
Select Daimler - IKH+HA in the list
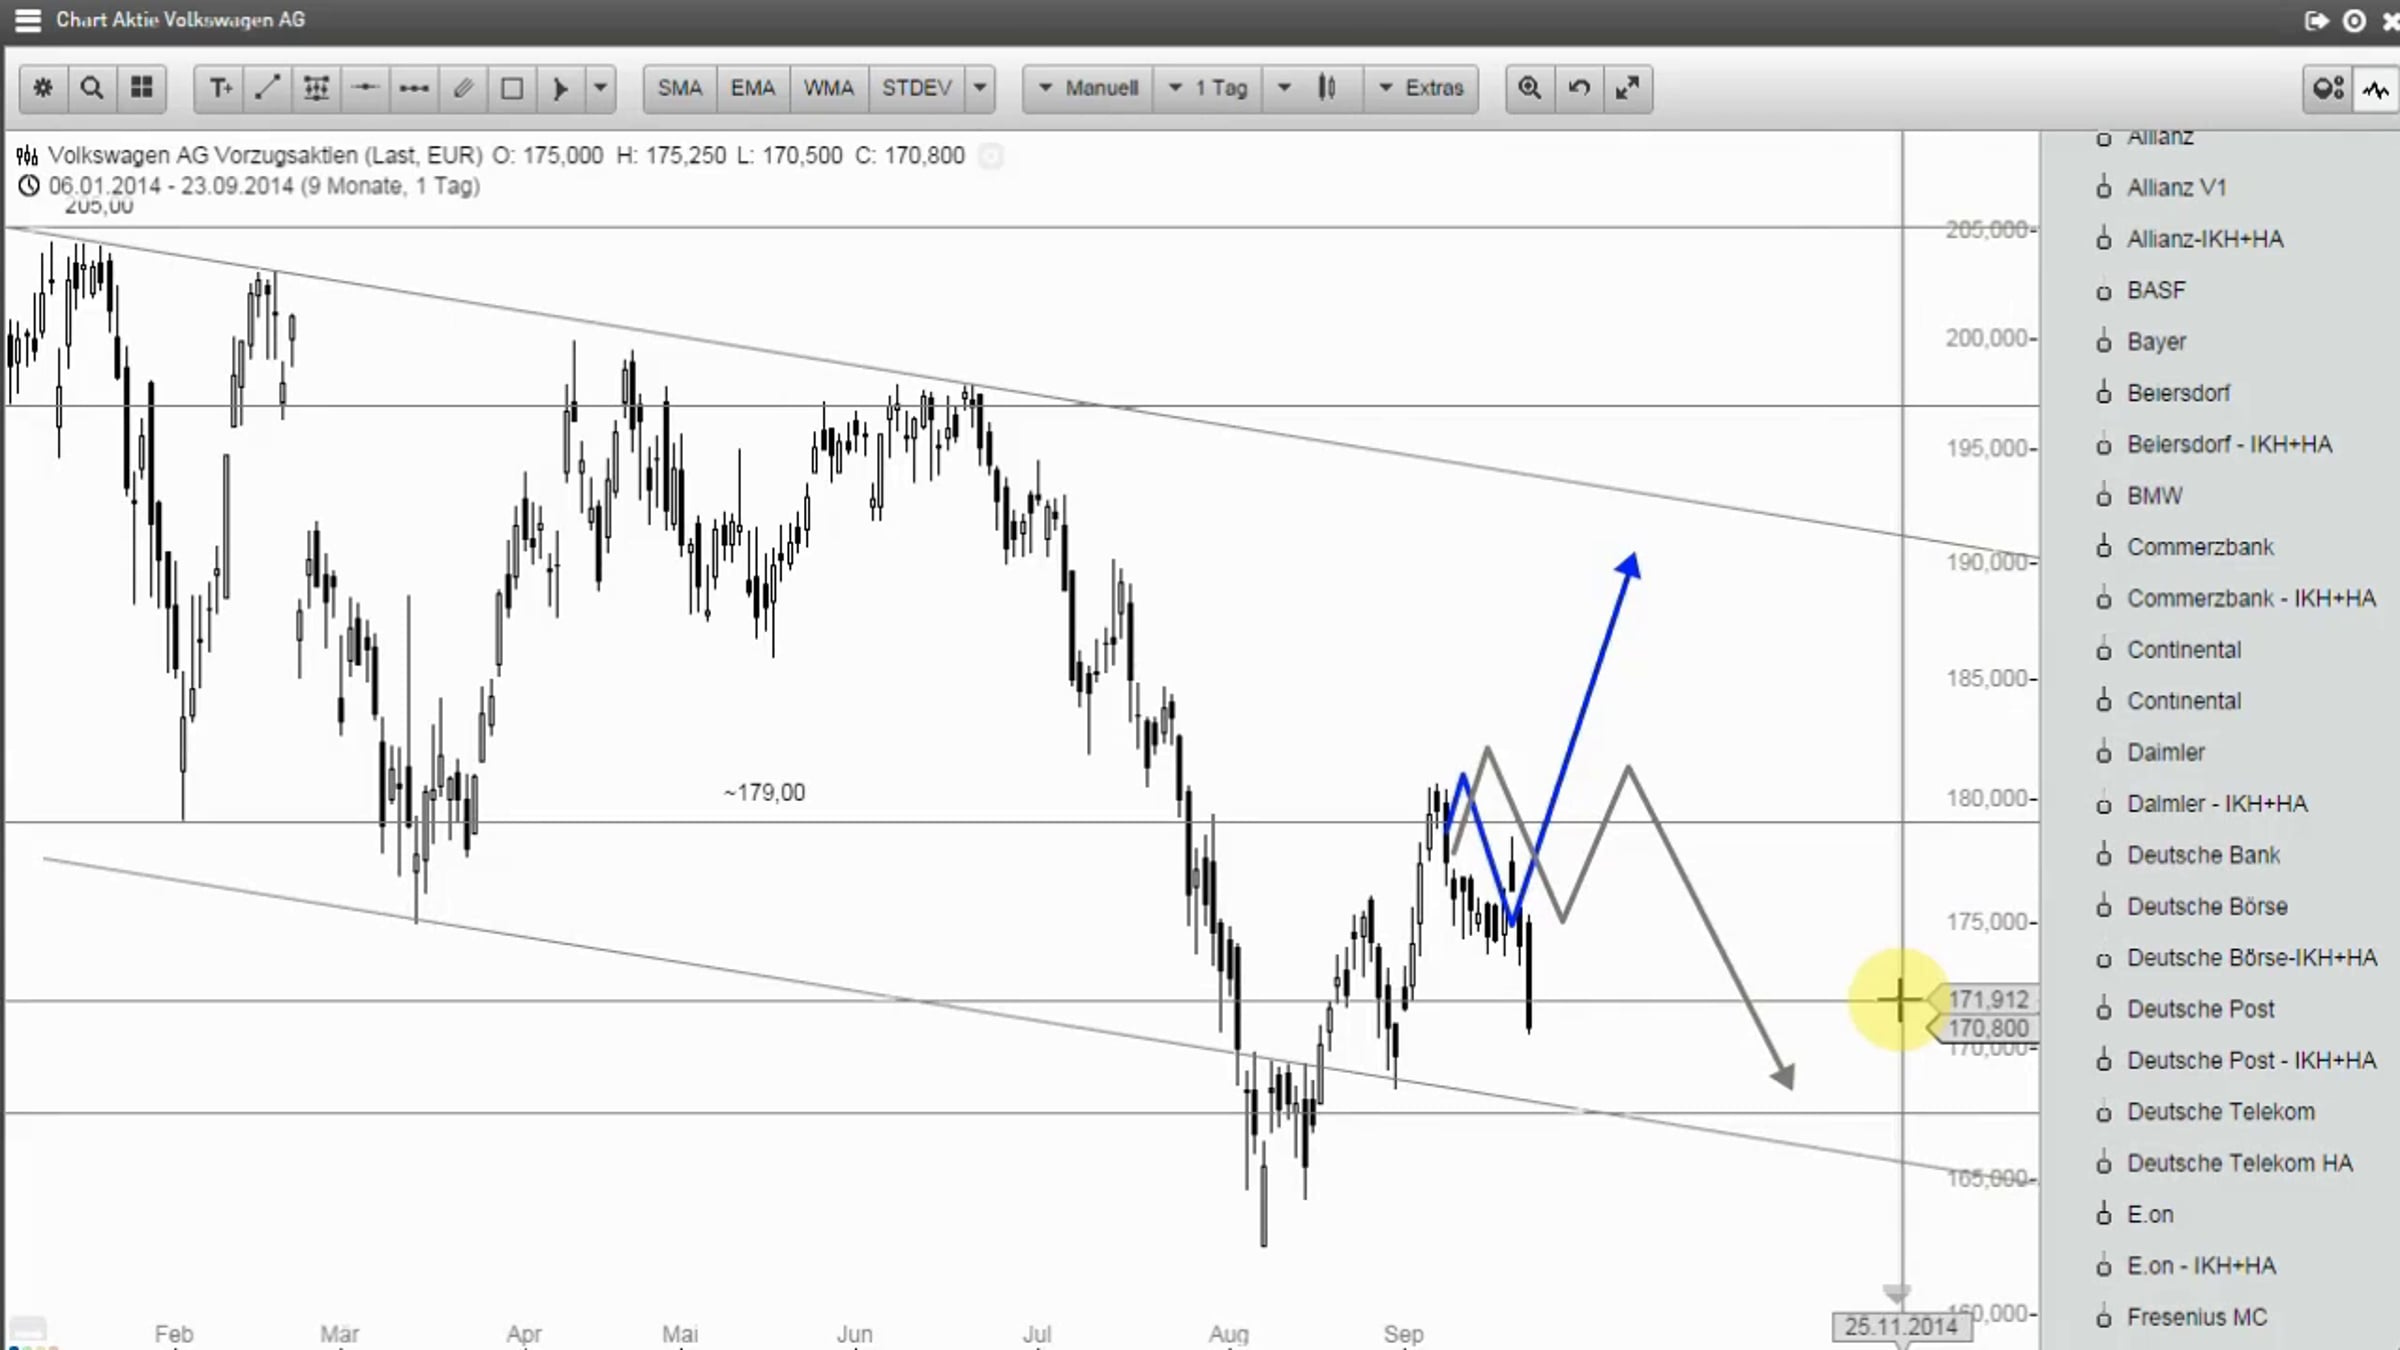[x=2217, y=804]
